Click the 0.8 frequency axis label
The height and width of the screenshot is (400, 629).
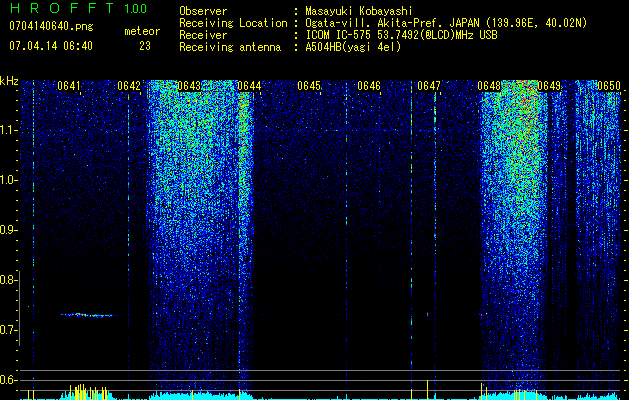[9, 280]
